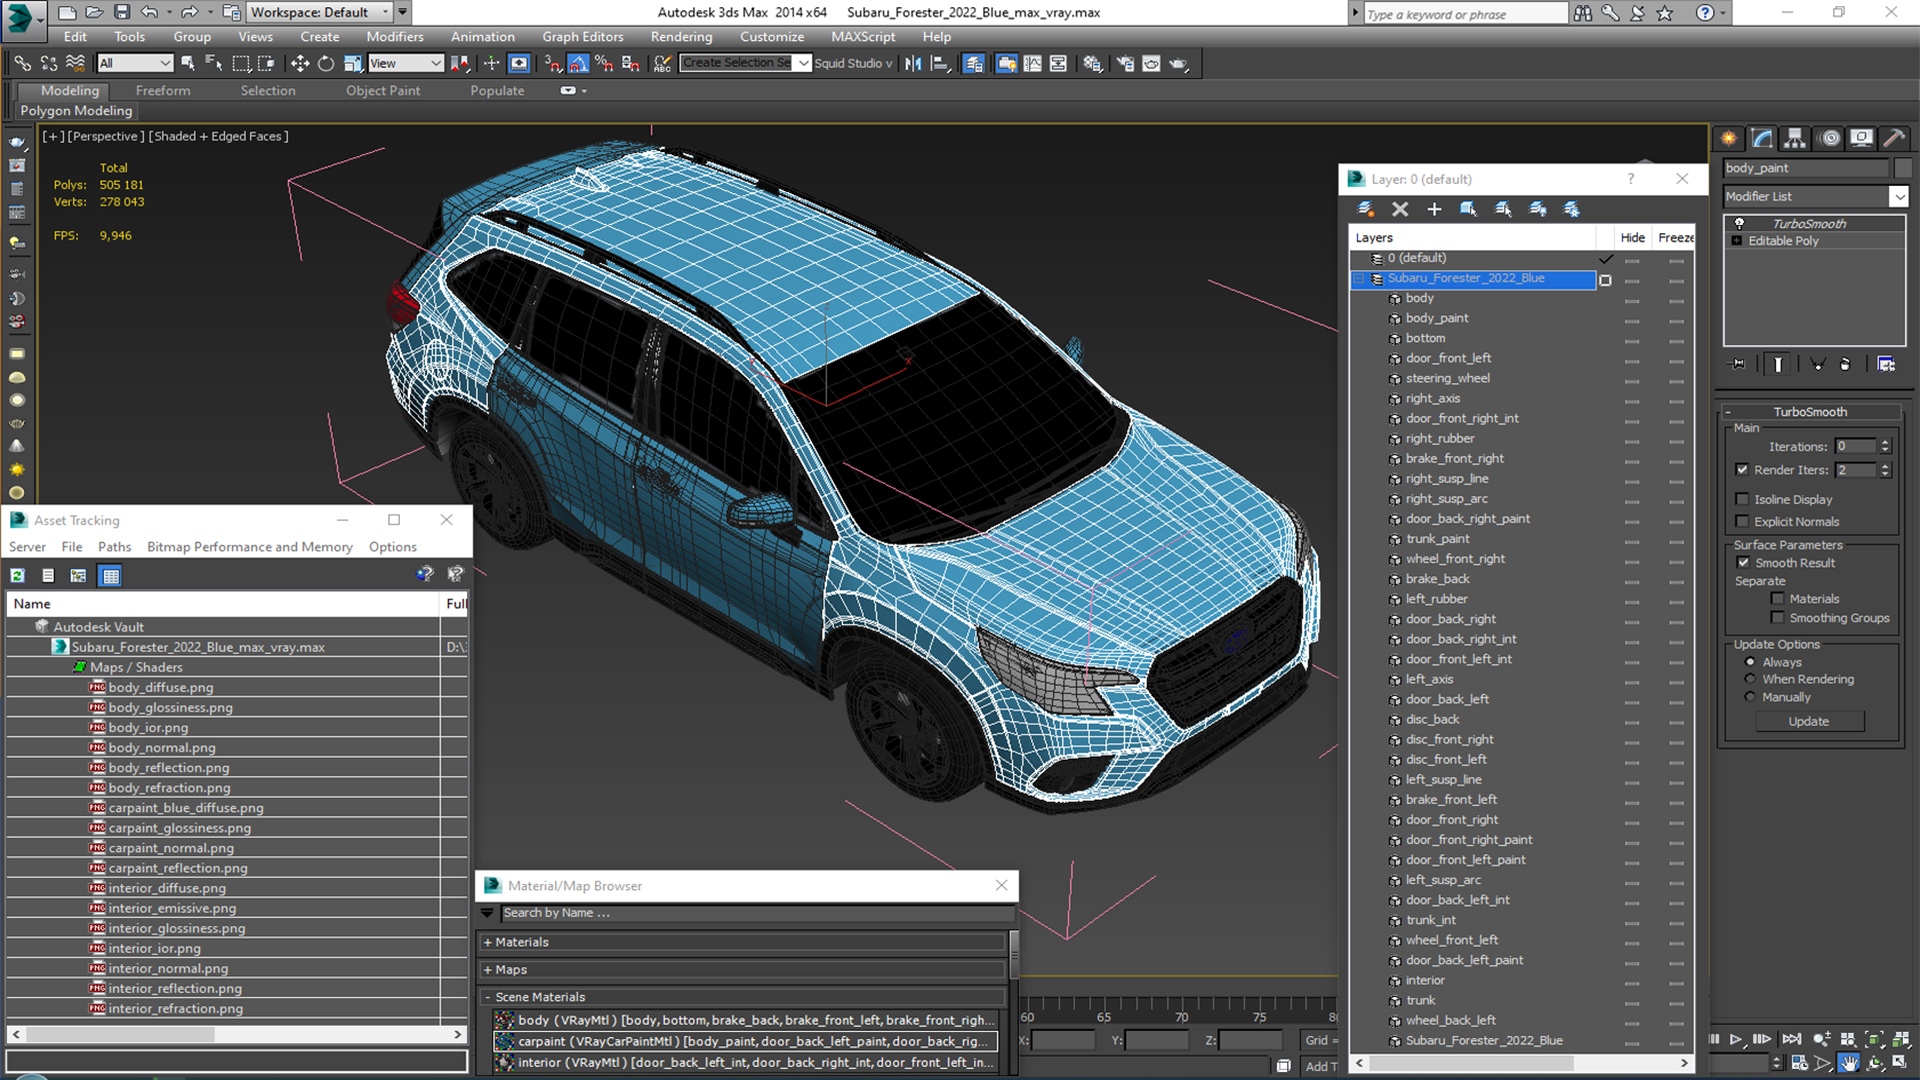Open selection filter All dropdown
Viewport: 1920px width, 1080px height.
pyautogui.click(x=136, y=63)
